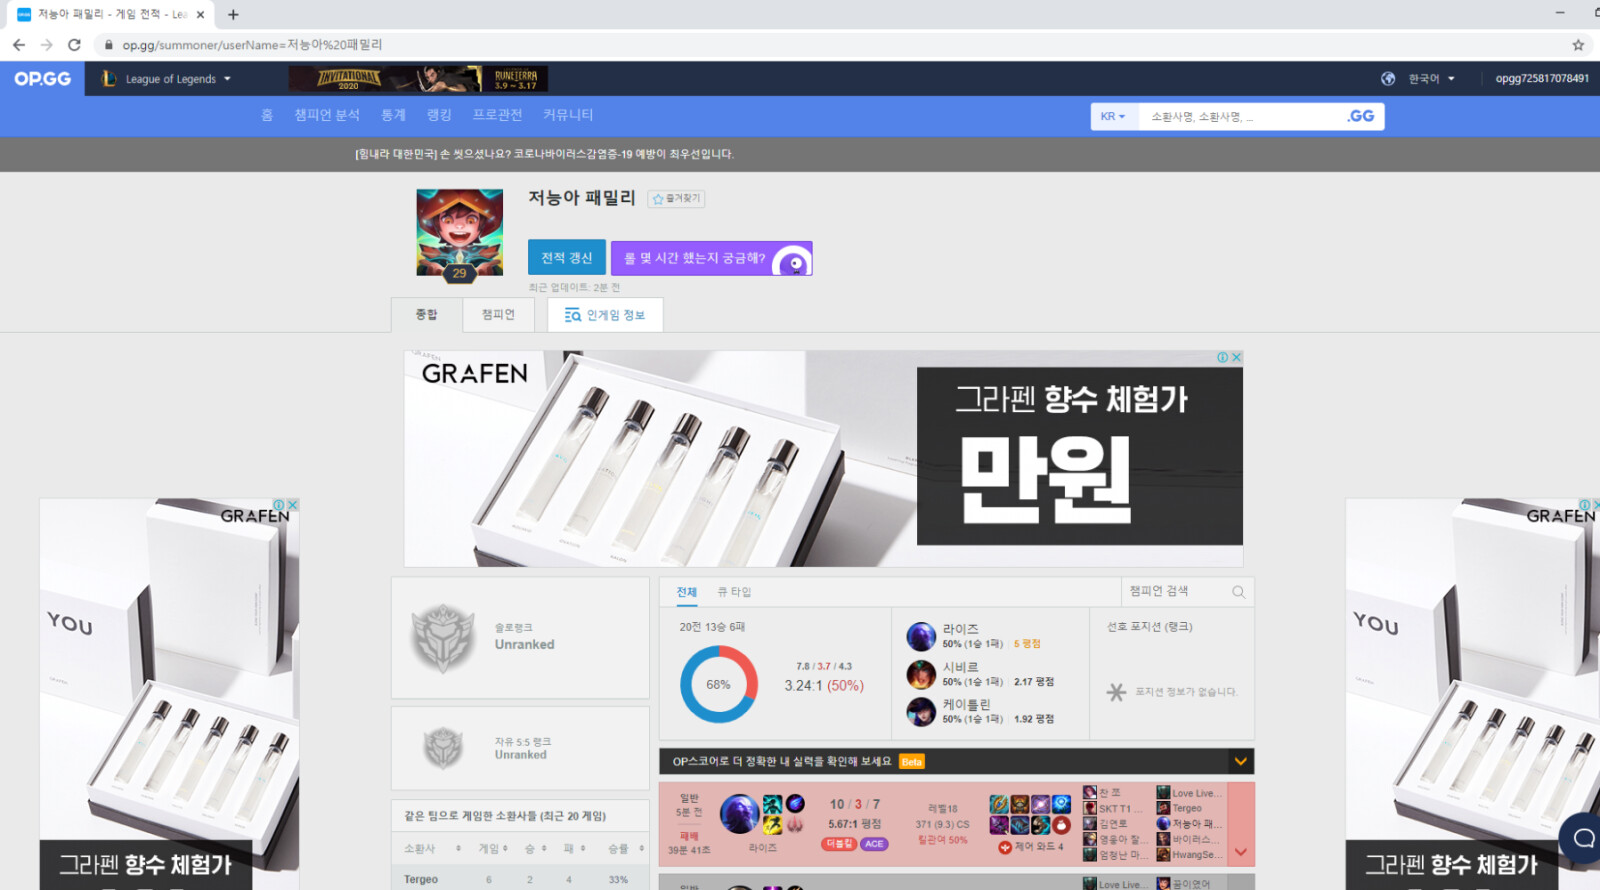This screenshot has height=890, width=1600.
Task: Click the champion search magnifier icon
Action: (1238, 592)
